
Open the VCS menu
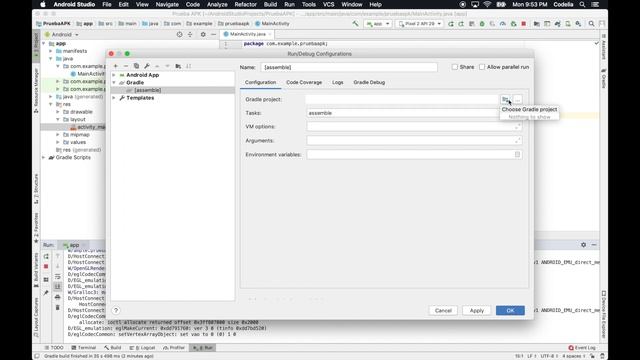[329, 4]
